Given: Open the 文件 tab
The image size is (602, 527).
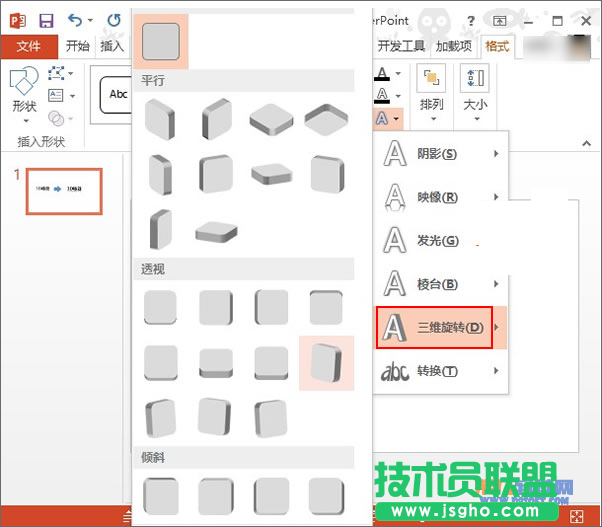Looking at the screenshot, I should tap(29, 46).
